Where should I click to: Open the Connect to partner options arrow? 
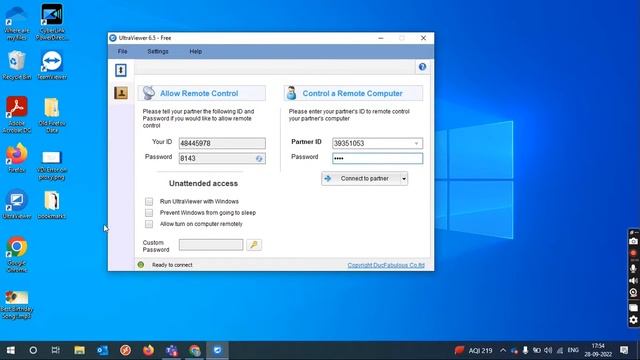[404, 179]
